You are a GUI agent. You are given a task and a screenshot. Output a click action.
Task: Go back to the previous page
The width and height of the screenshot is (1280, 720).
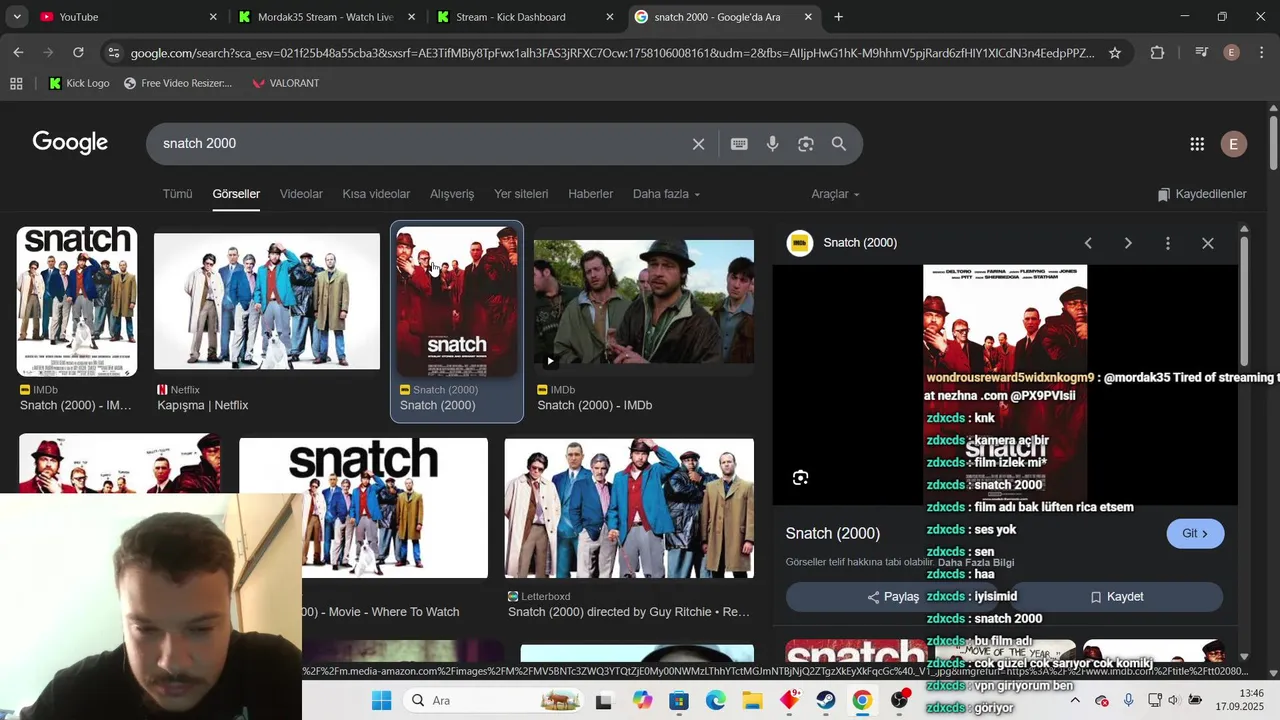point(18,52)
